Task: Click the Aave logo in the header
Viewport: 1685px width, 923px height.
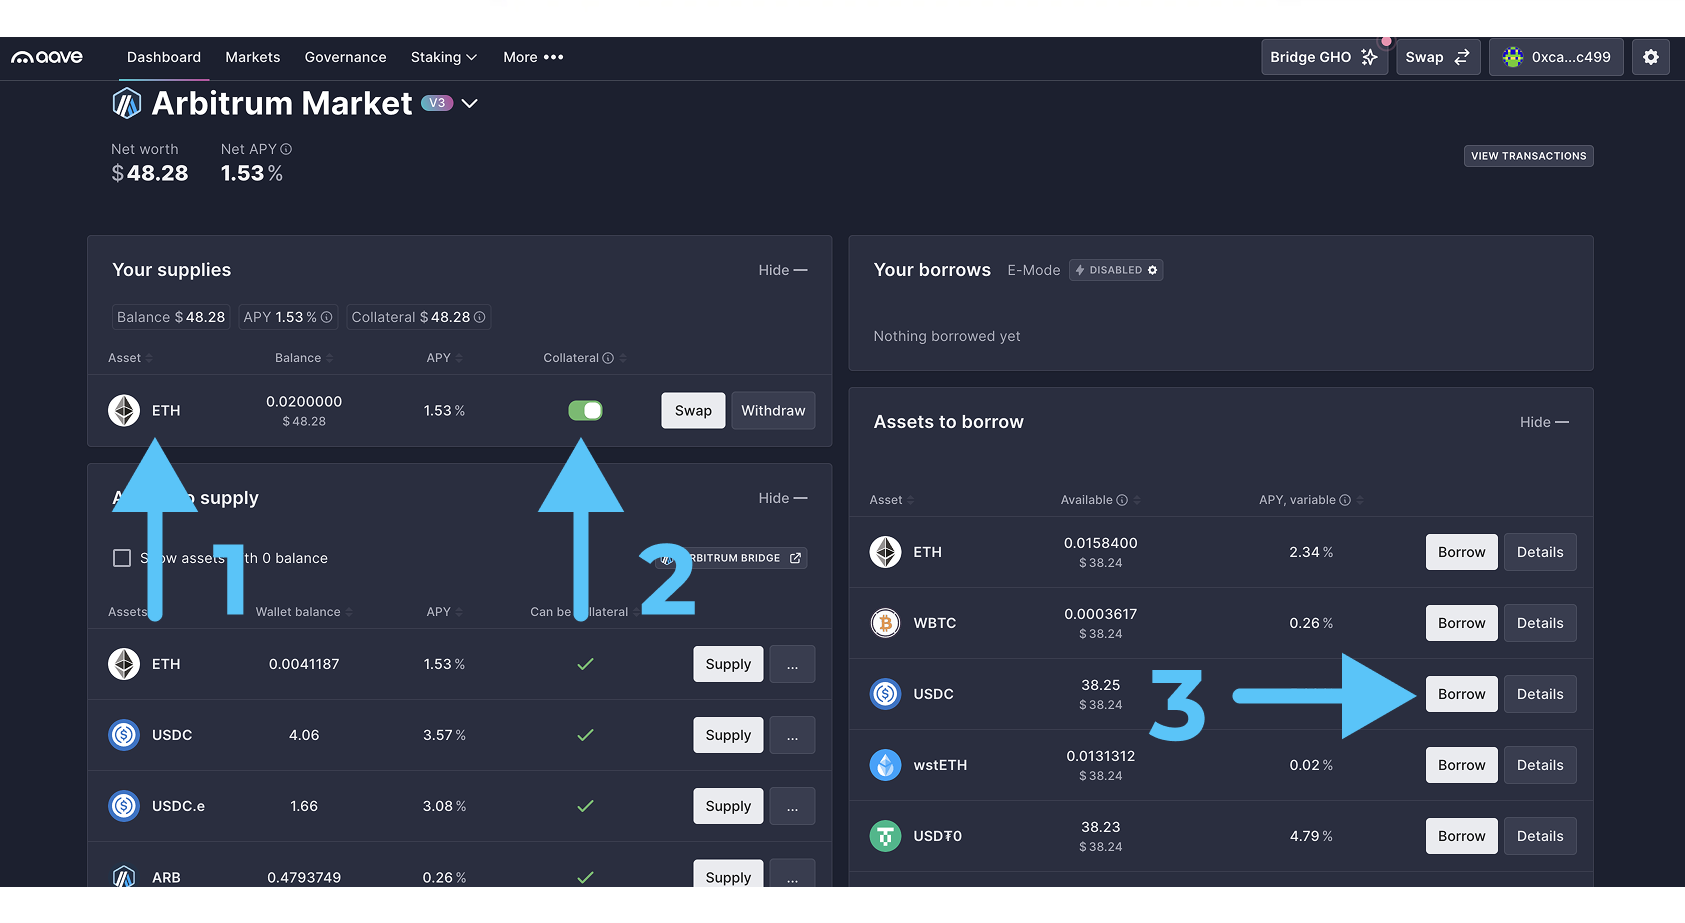Action: (47, 57)
